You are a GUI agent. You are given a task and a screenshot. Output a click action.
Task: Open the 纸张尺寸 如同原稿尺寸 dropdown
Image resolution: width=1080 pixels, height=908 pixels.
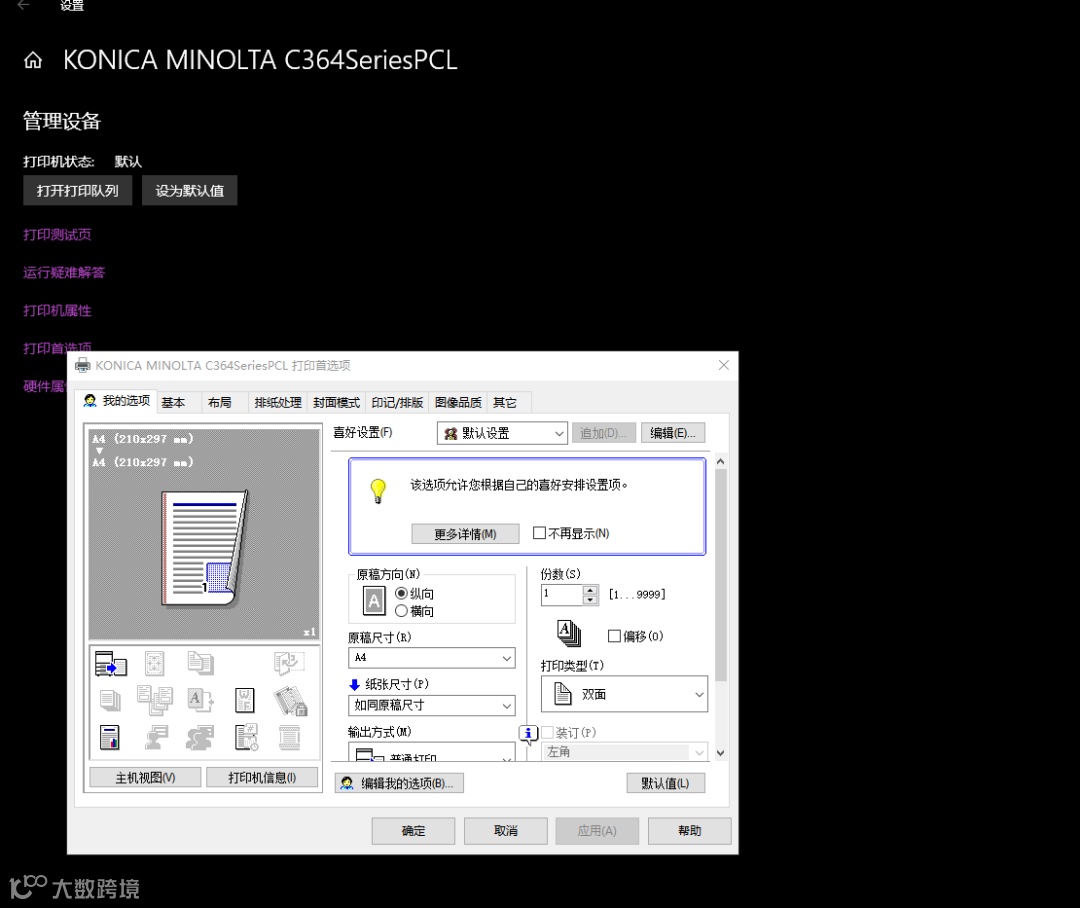[432, 705]
